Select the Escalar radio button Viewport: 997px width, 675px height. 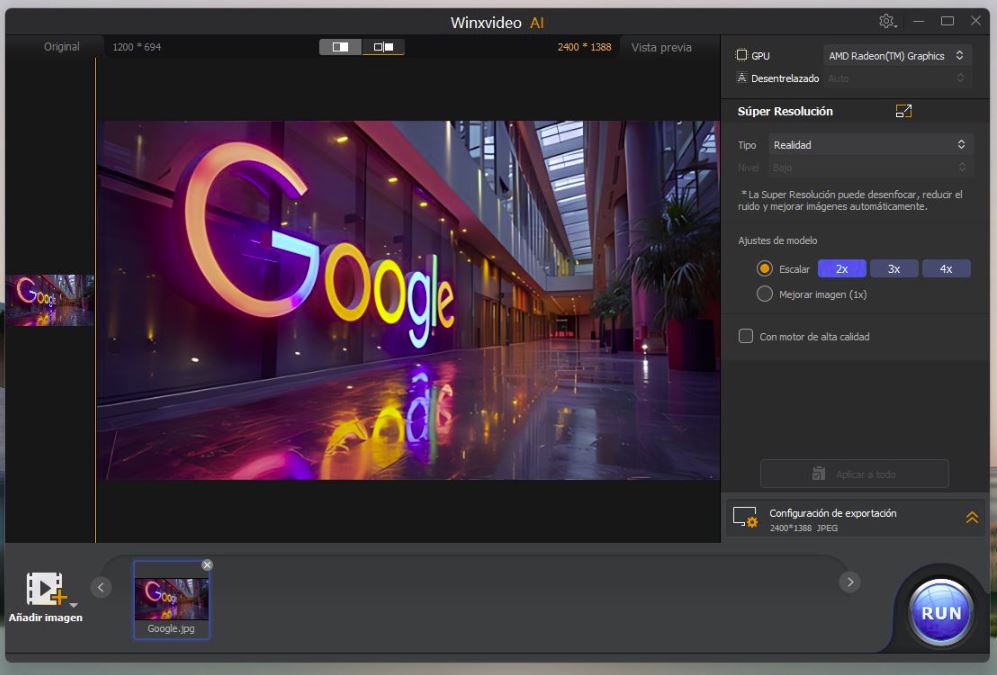point(764,269)
